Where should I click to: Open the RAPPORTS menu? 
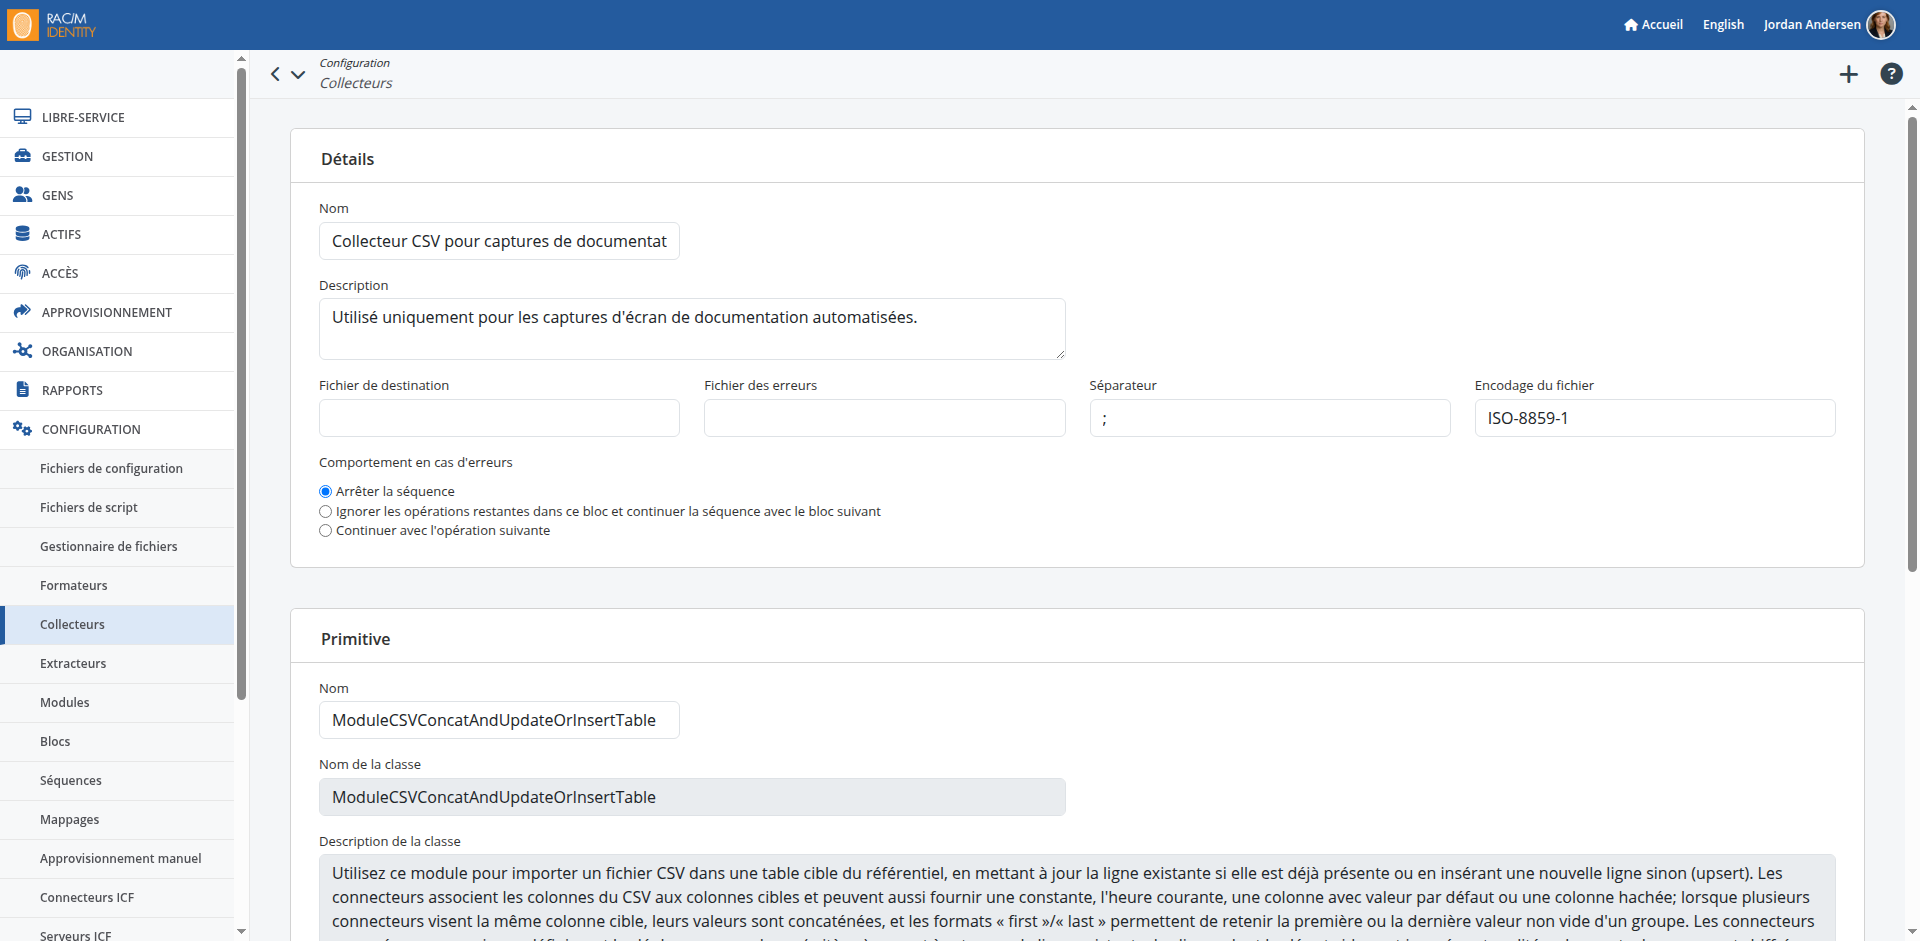coord(117,391)
